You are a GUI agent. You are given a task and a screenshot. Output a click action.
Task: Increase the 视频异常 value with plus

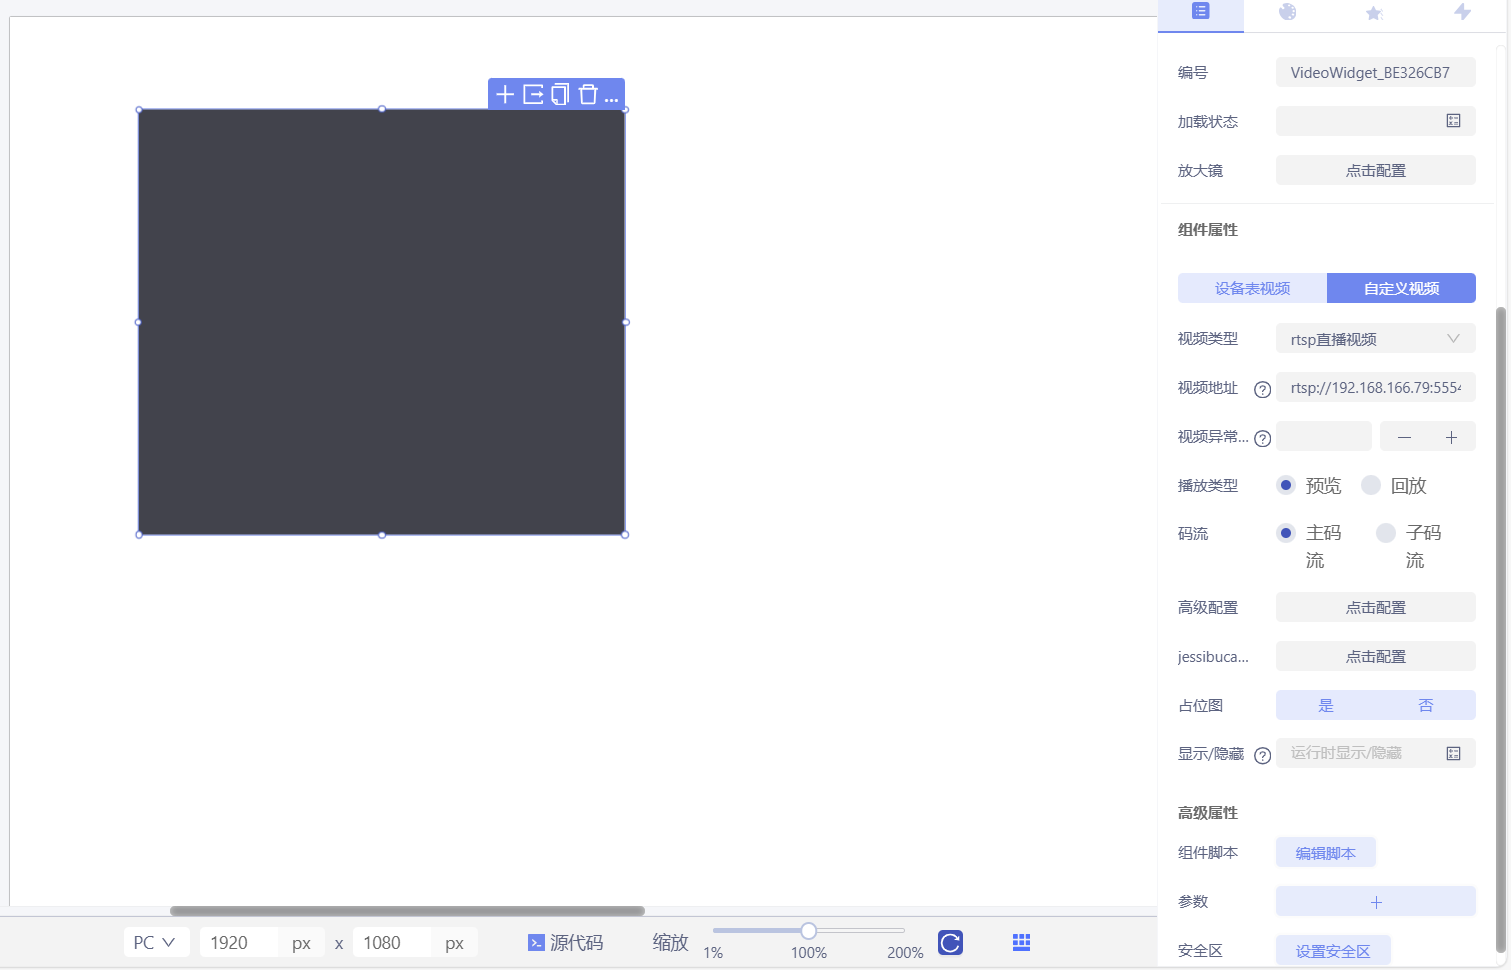pos(1451,437)
